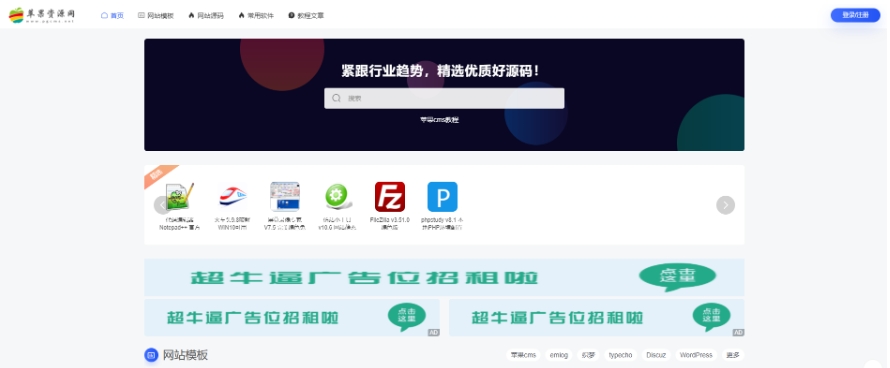Click the wide 超牛逼广告位招租啦 banner ad
The height and width of the screenshot is (368, 890).
pos(444,277)
